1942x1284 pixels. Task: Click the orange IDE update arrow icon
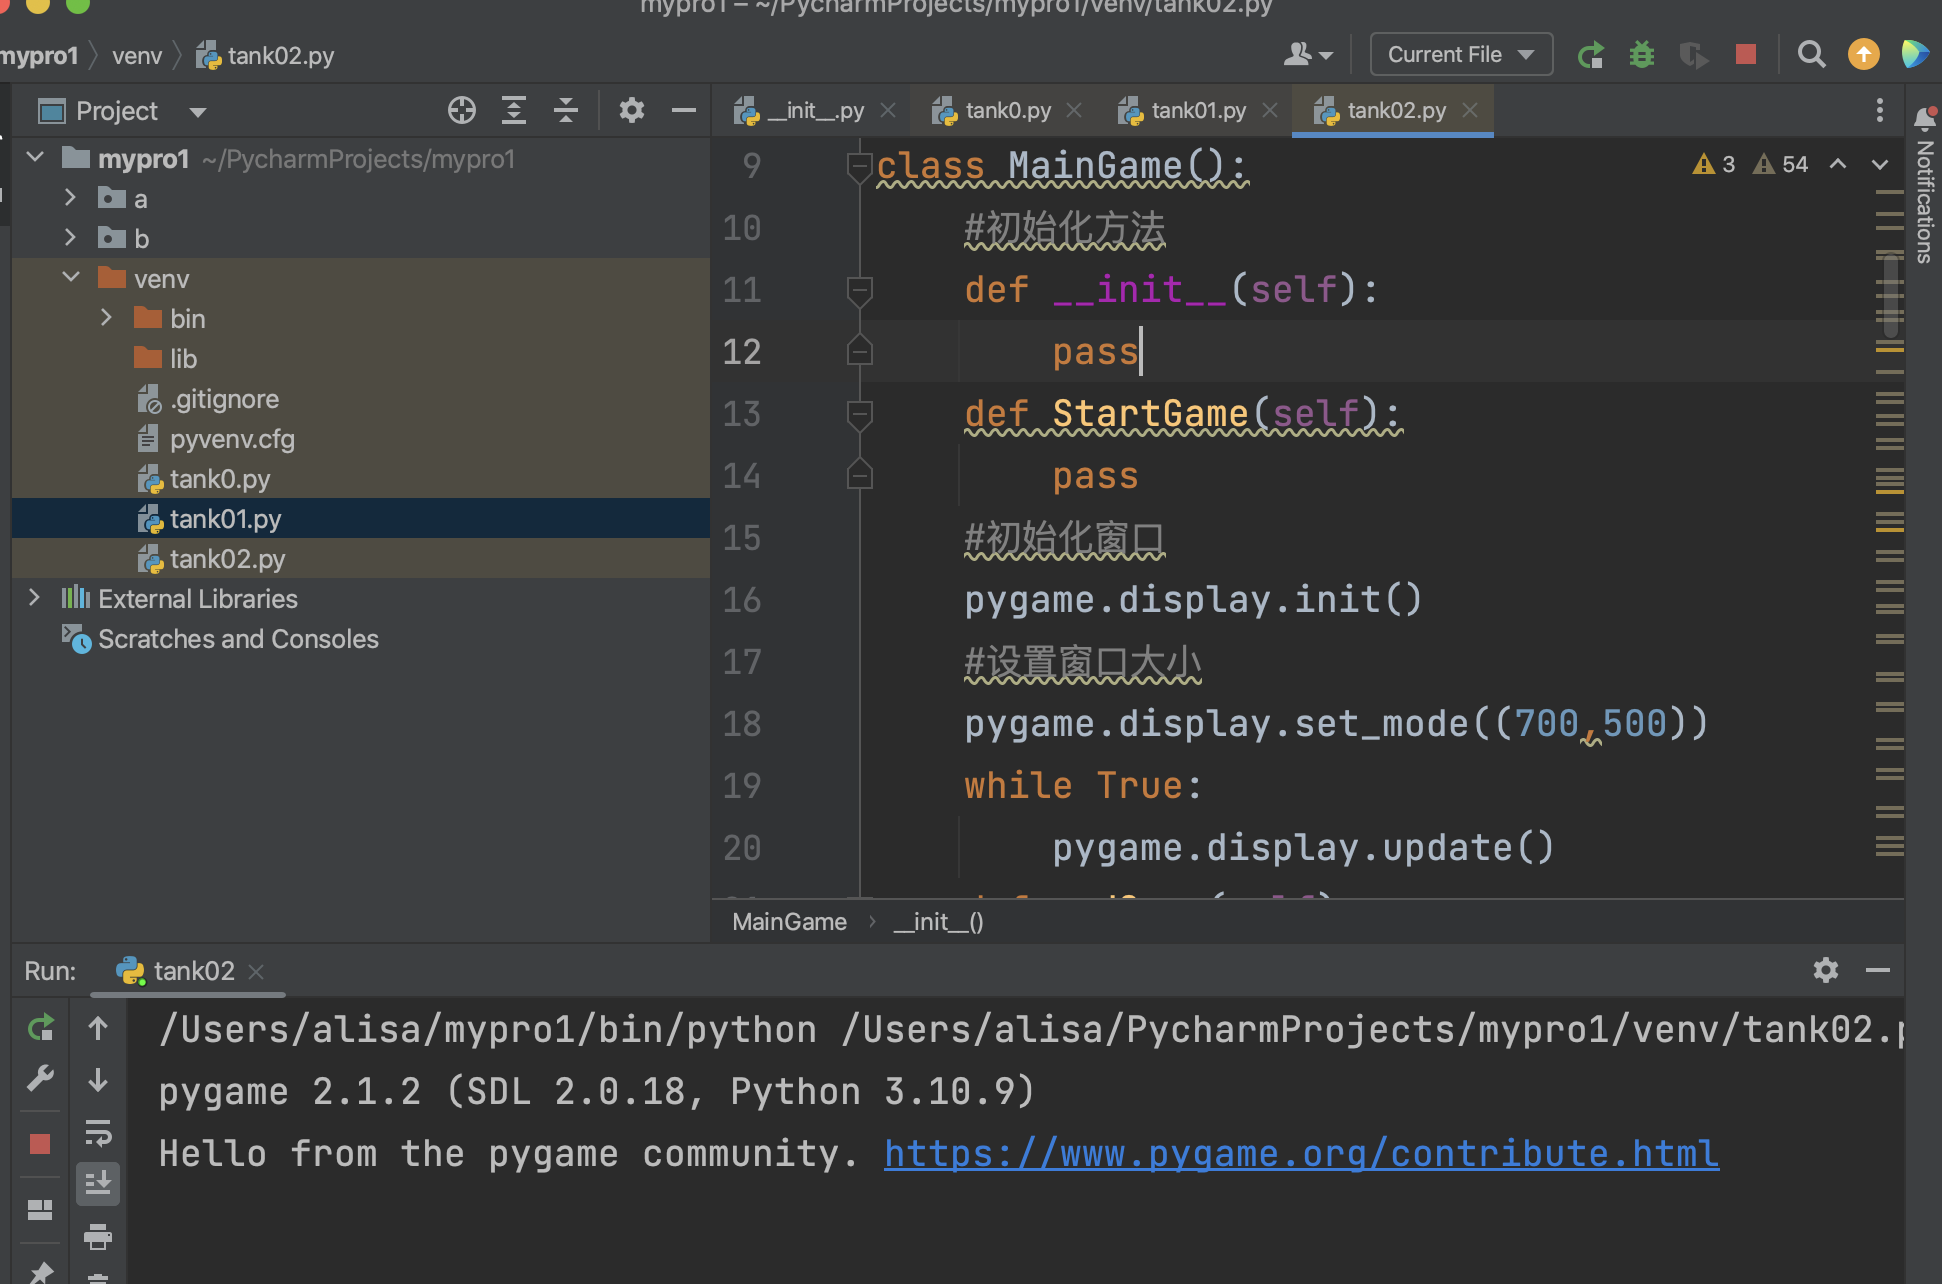1863,54
